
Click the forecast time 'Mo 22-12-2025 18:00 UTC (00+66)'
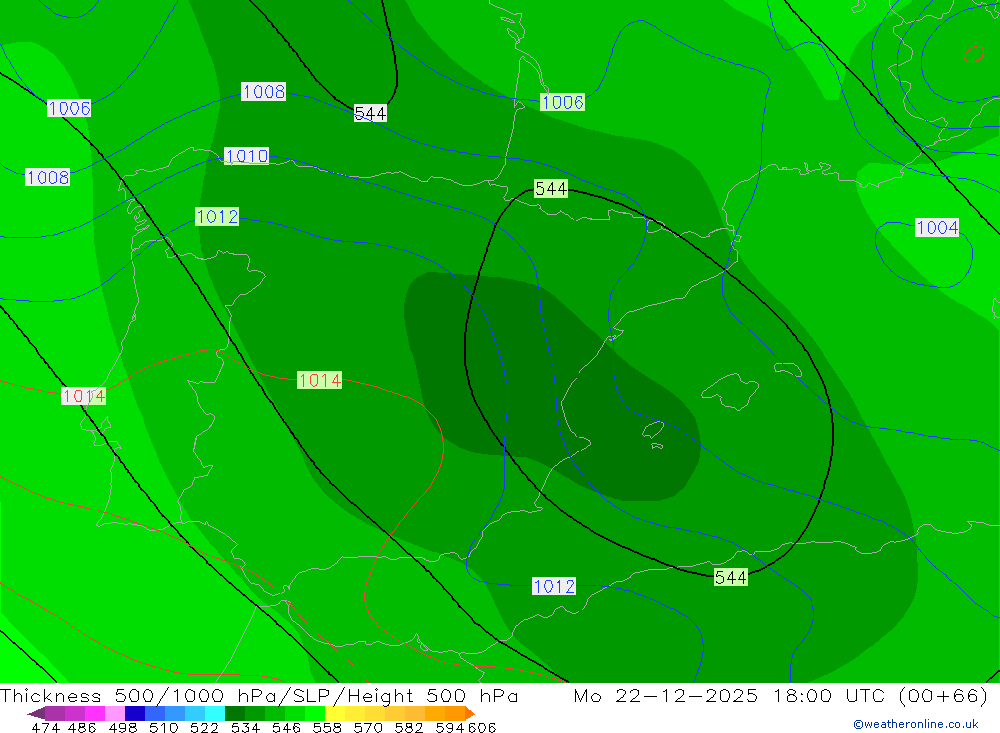coord(781,695)
